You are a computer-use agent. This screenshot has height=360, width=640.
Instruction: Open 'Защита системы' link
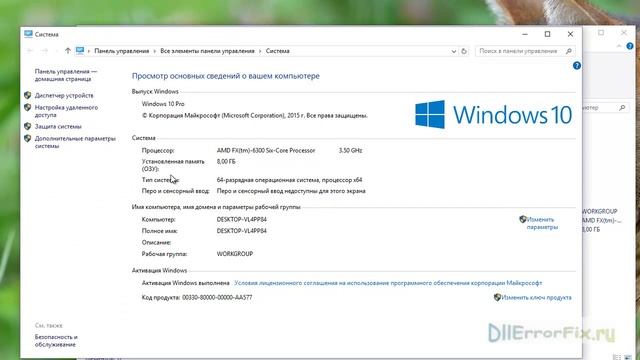click(58, 127)
